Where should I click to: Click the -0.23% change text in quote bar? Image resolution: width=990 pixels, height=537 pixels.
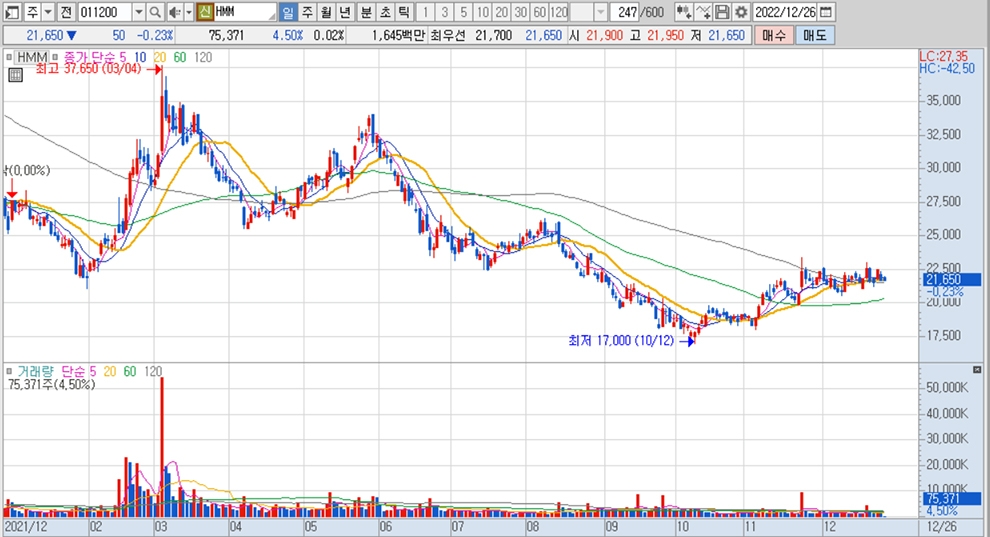pos(155,35)
